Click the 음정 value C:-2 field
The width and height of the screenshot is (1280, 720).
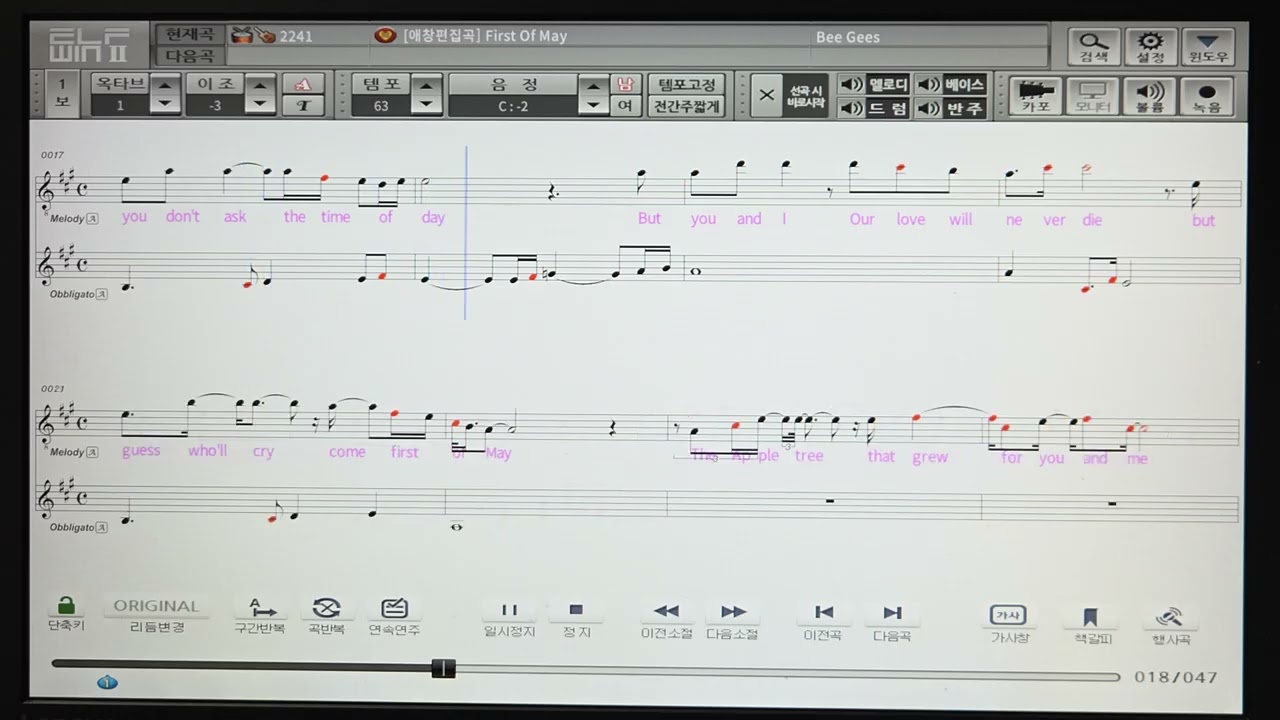click(514, 106)
